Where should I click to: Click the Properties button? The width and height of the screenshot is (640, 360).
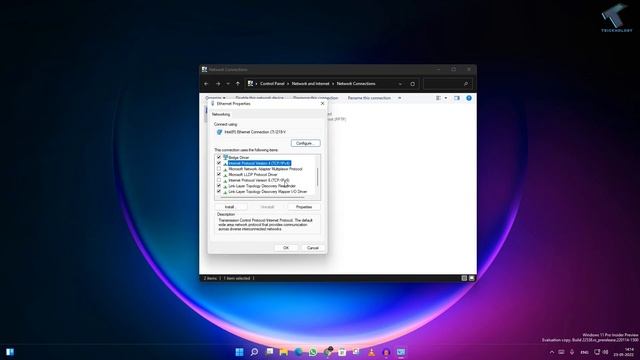point(304,207)
